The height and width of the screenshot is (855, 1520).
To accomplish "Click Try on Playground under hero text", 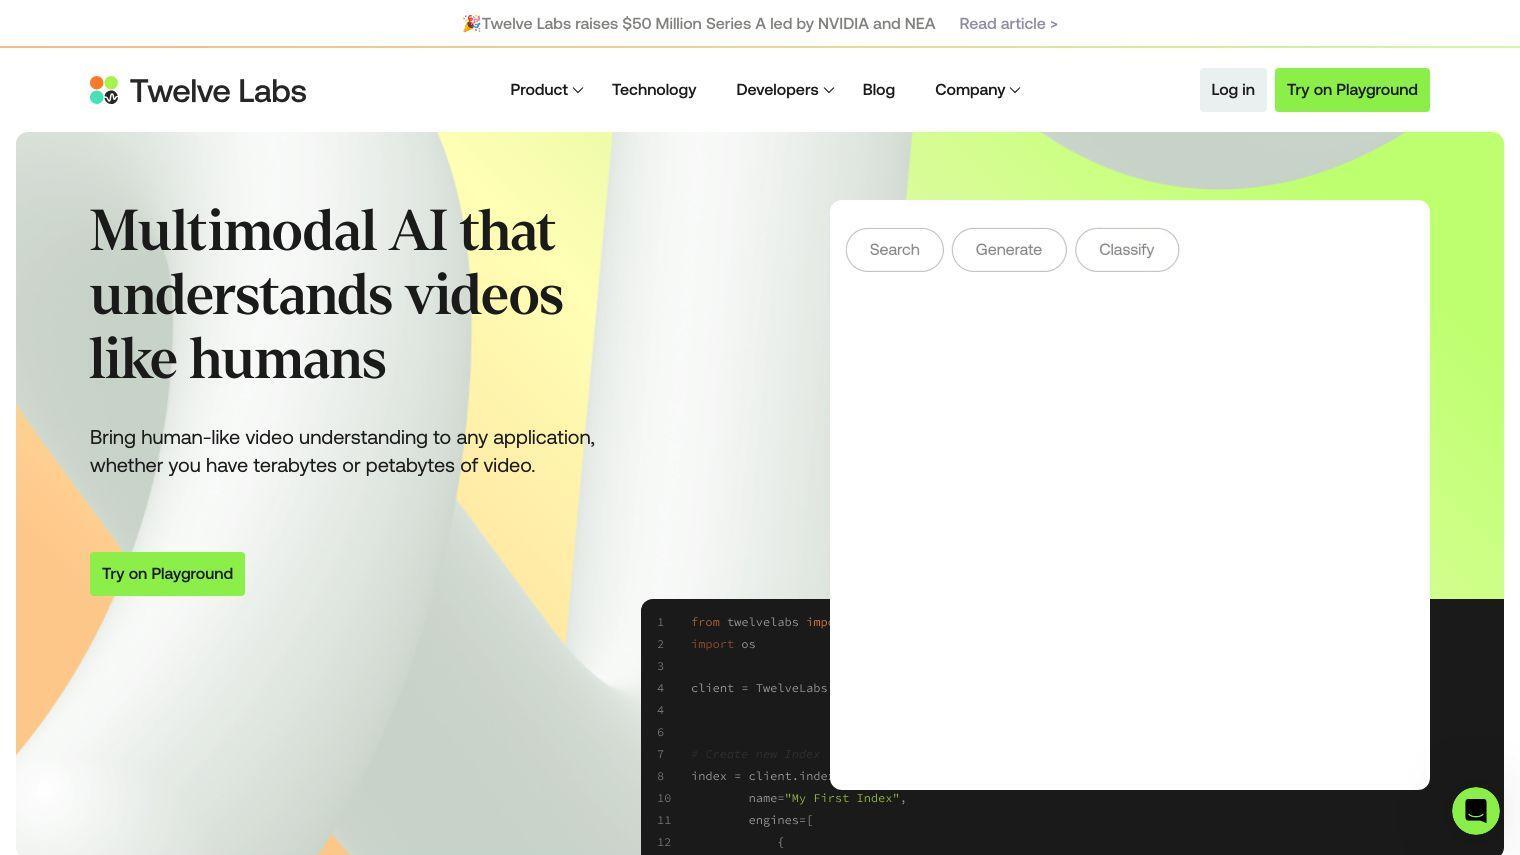I will 167,574.
